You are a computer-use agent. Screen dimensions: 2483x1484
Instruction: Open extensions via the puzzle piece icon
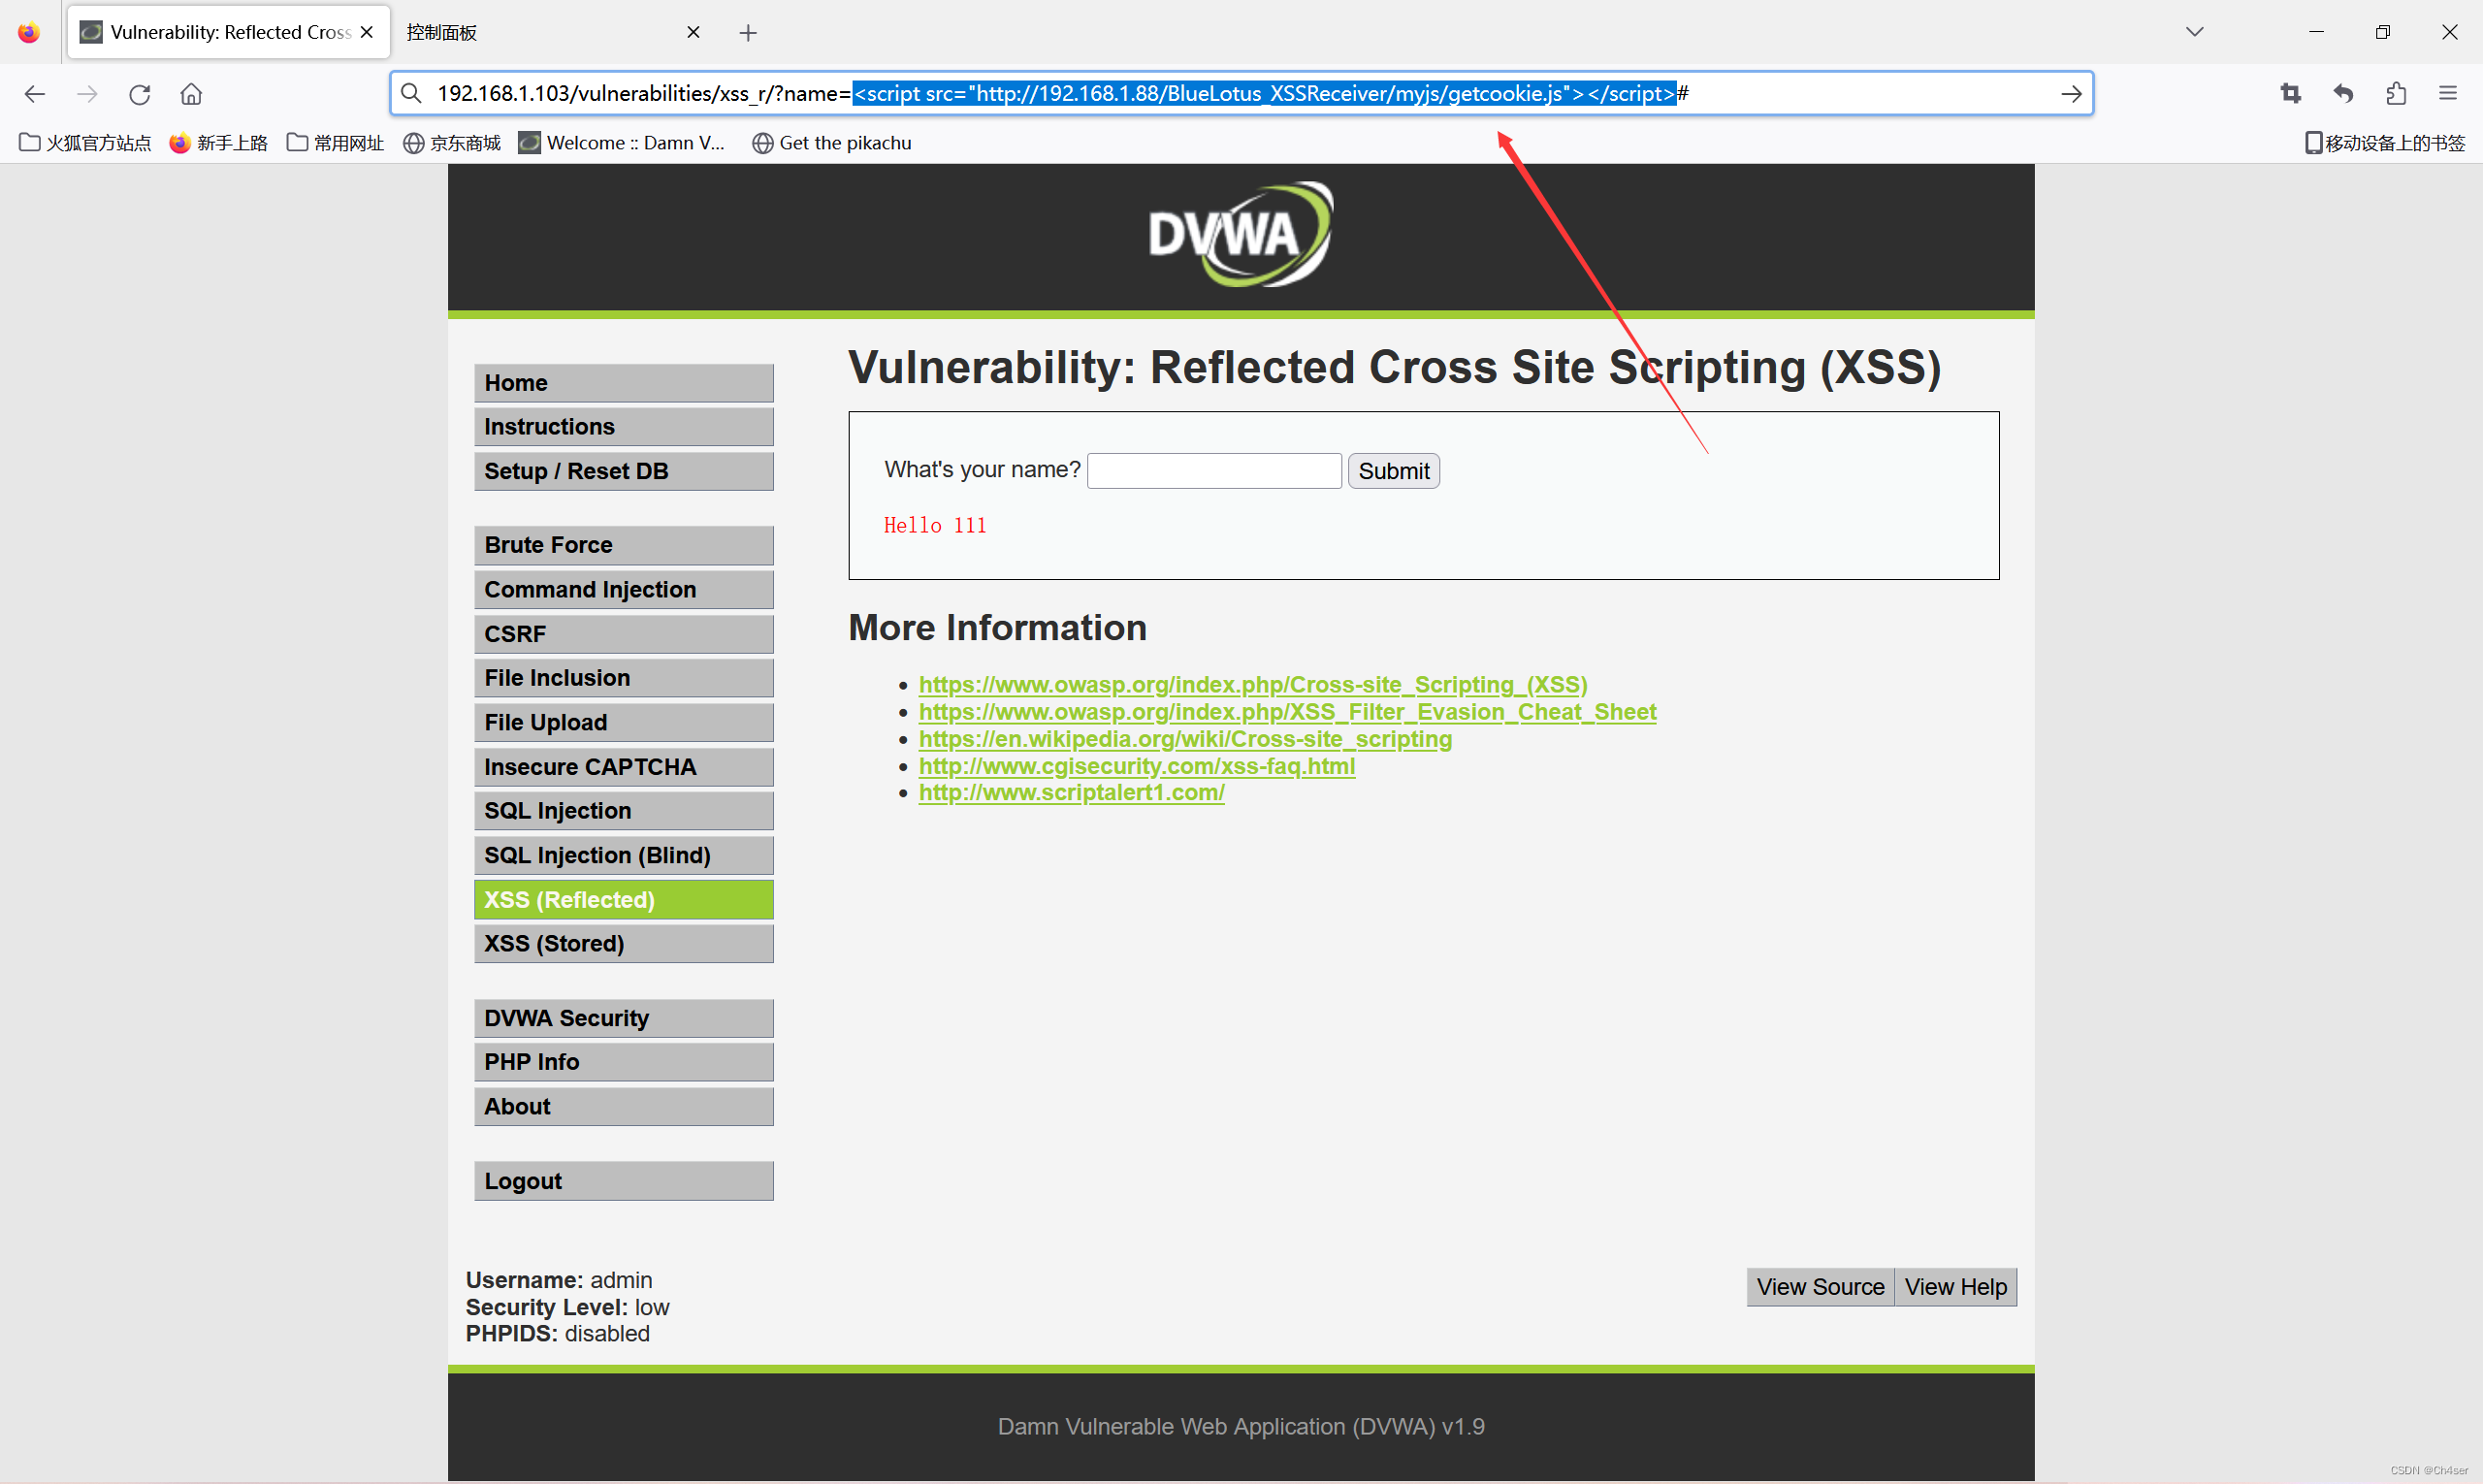[2396, 93]
